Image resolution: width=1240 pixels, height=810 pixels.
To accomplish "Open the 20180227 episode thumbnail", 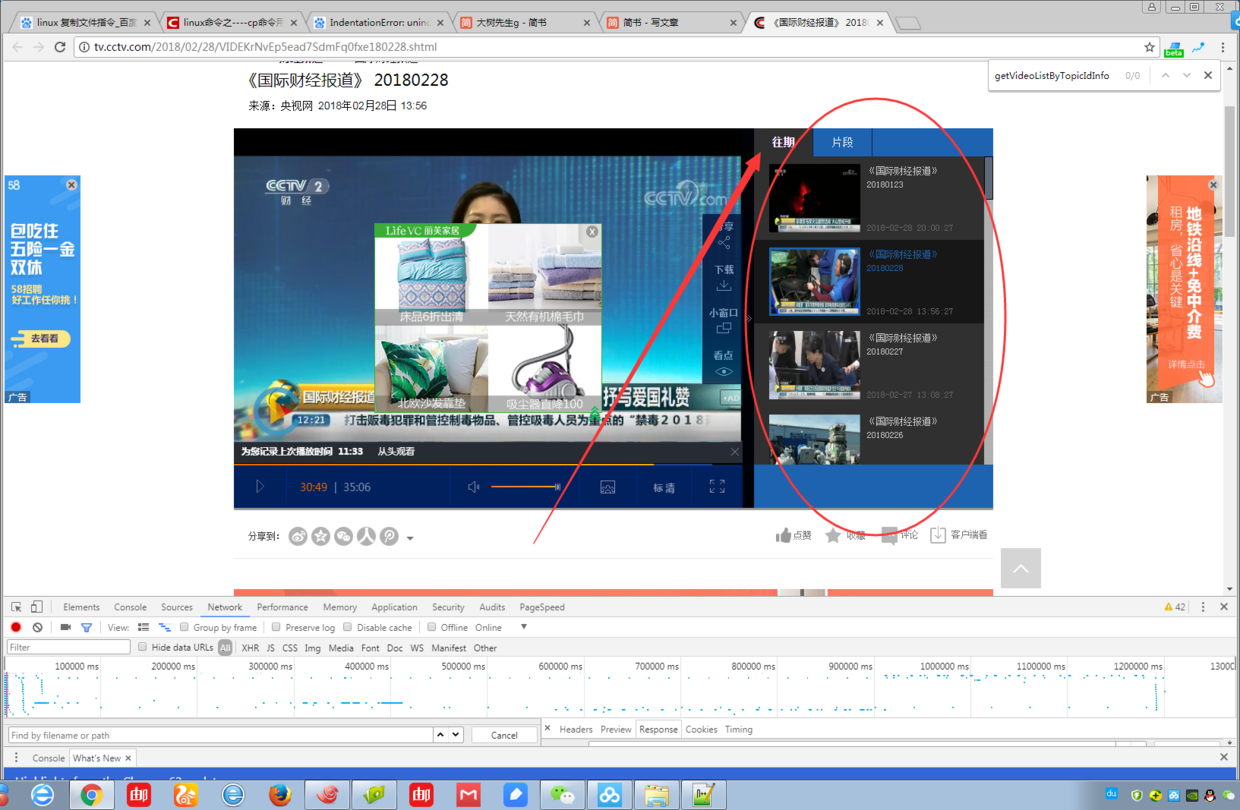I will pyautogui.click(x=814, y=365).
